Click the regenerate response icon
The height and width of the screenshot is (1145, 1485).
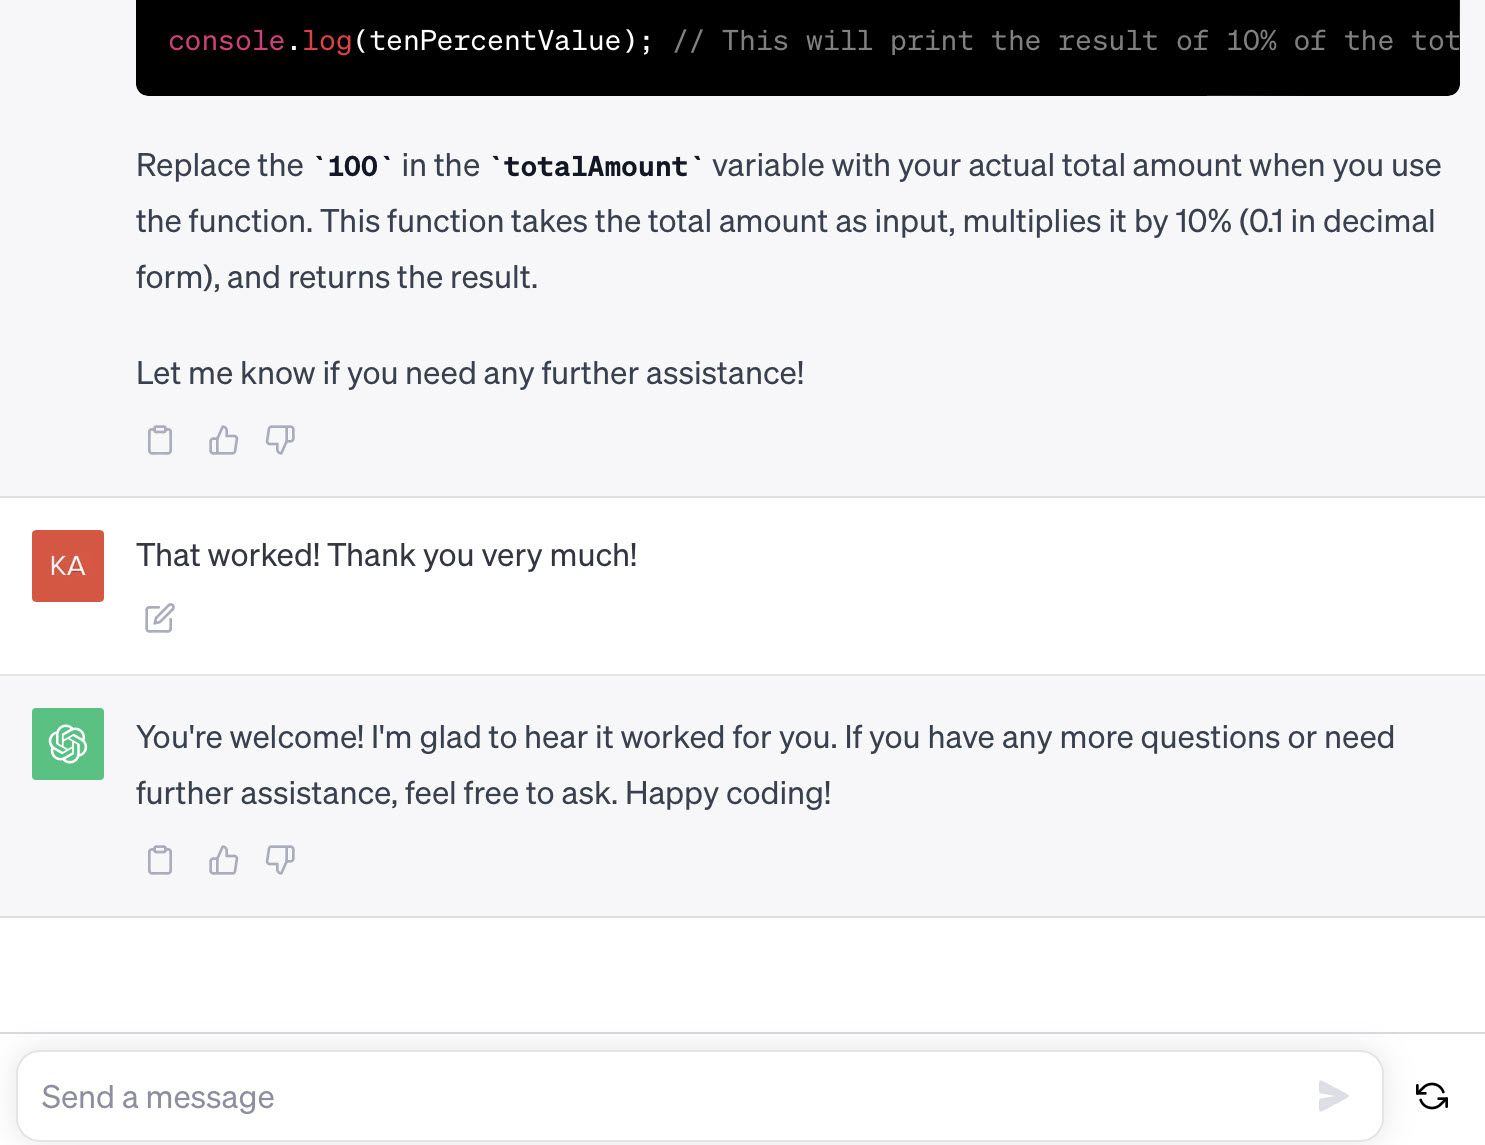pos(1432,1096)
